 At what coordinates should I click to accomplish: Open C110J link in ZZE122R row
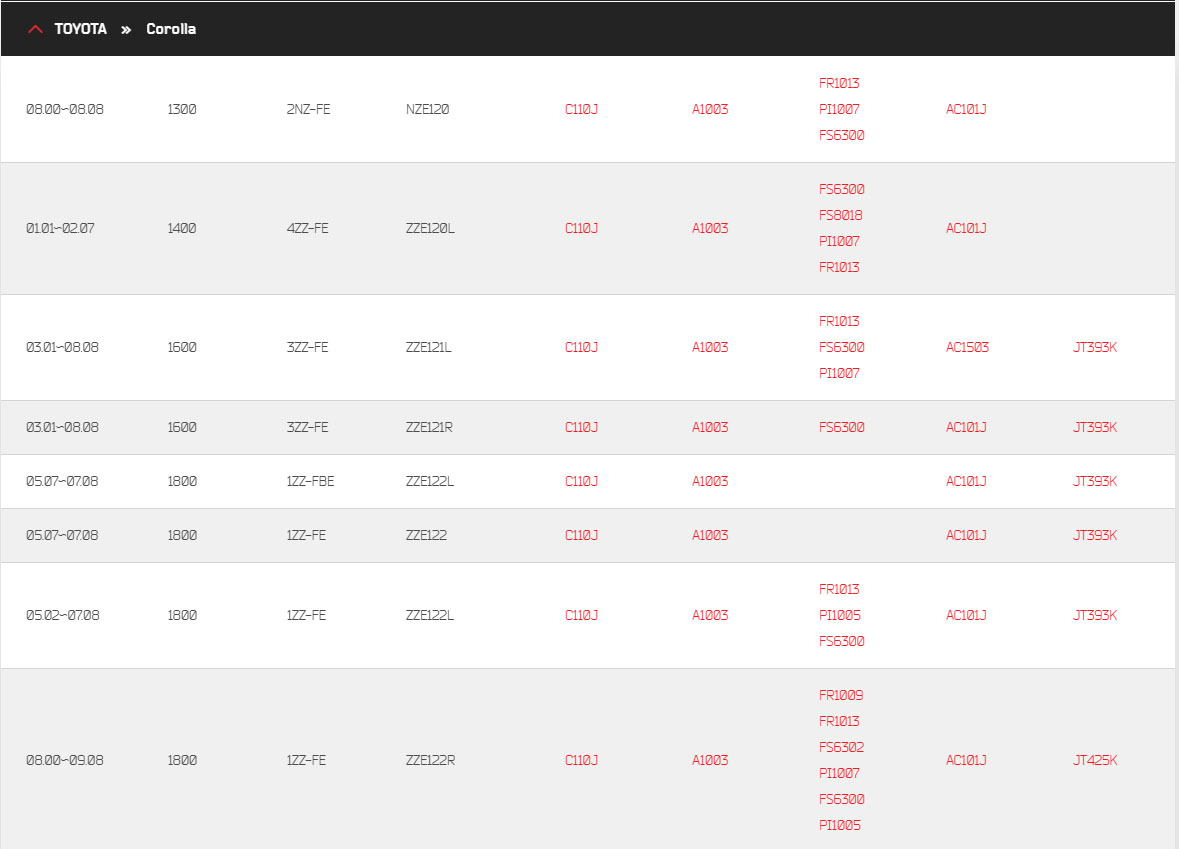click(x=581, y=761)
